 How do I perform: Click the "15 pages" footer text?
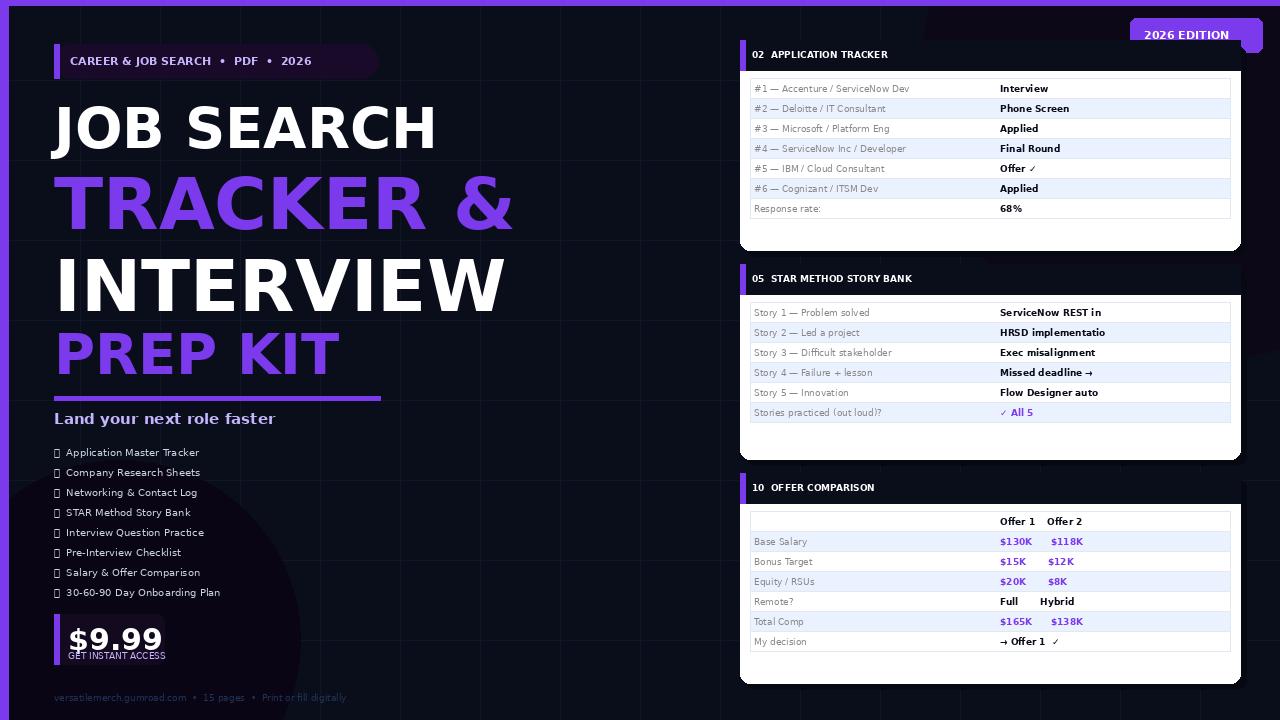(x=223, y=698)
